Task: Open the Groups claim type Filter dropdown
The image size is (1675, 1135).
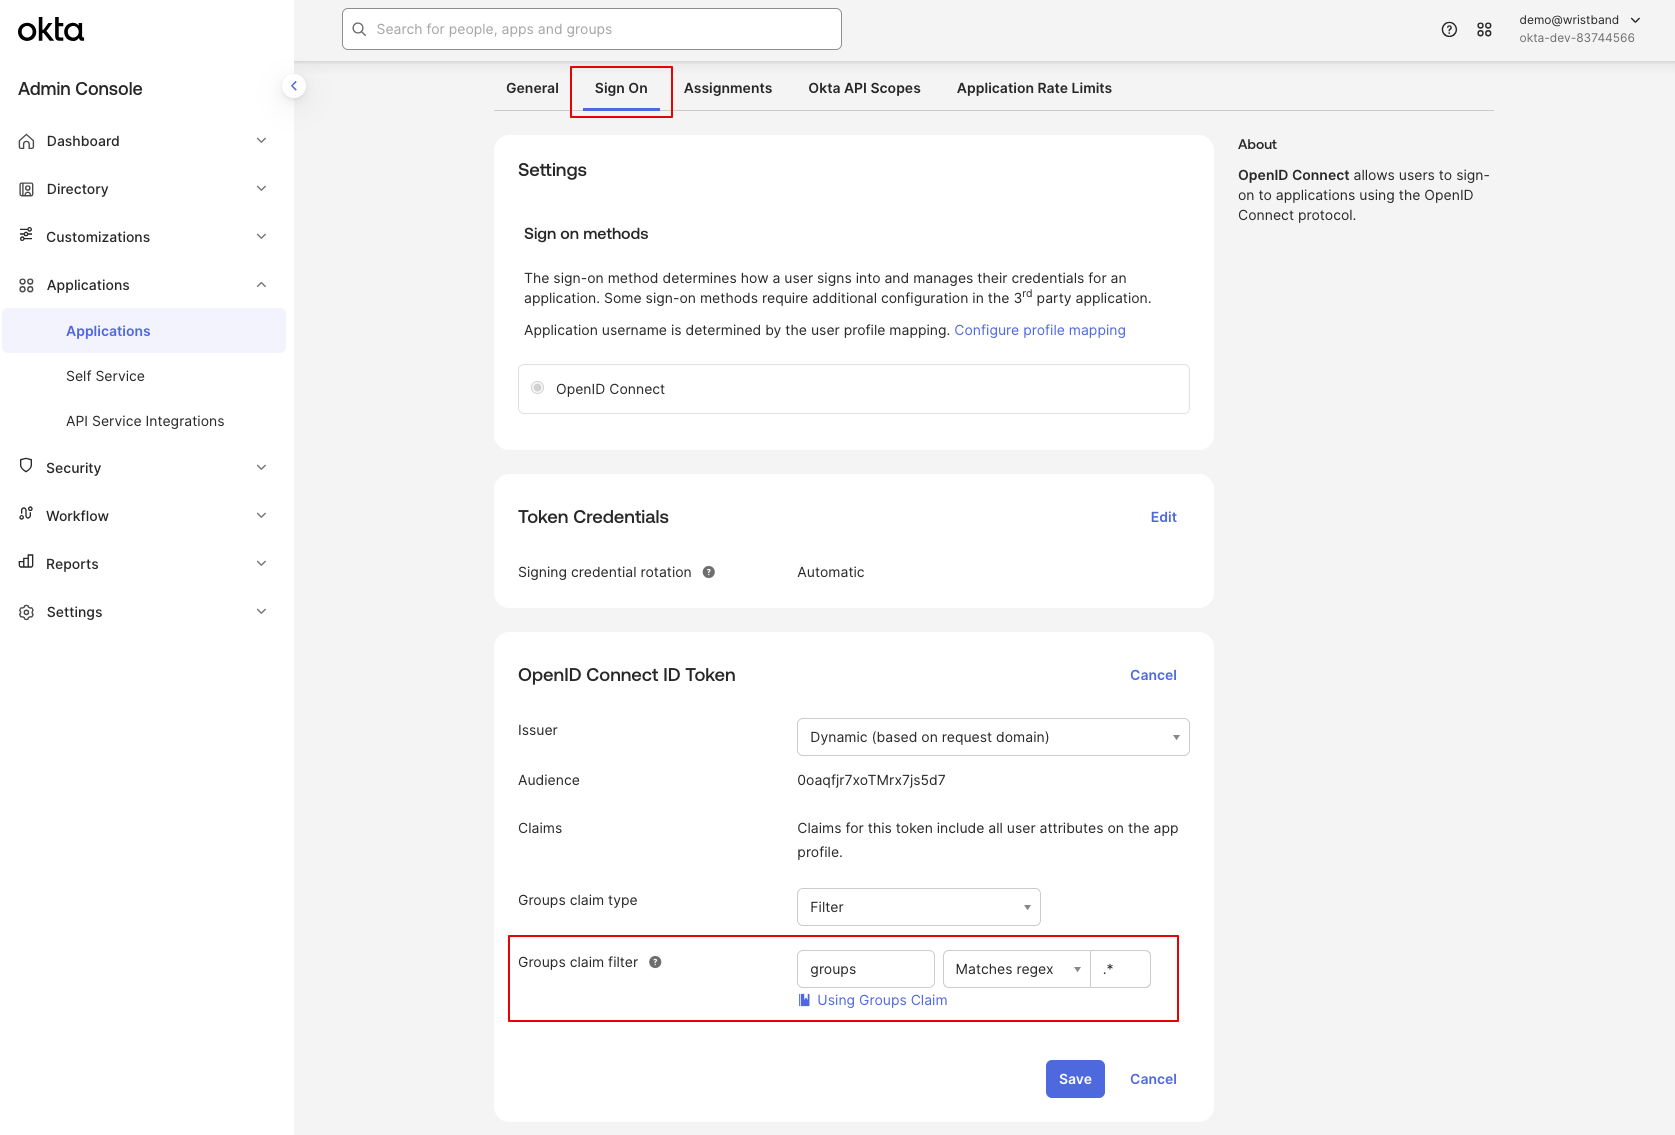Action: pyautogui.click(x=919, y=907)
